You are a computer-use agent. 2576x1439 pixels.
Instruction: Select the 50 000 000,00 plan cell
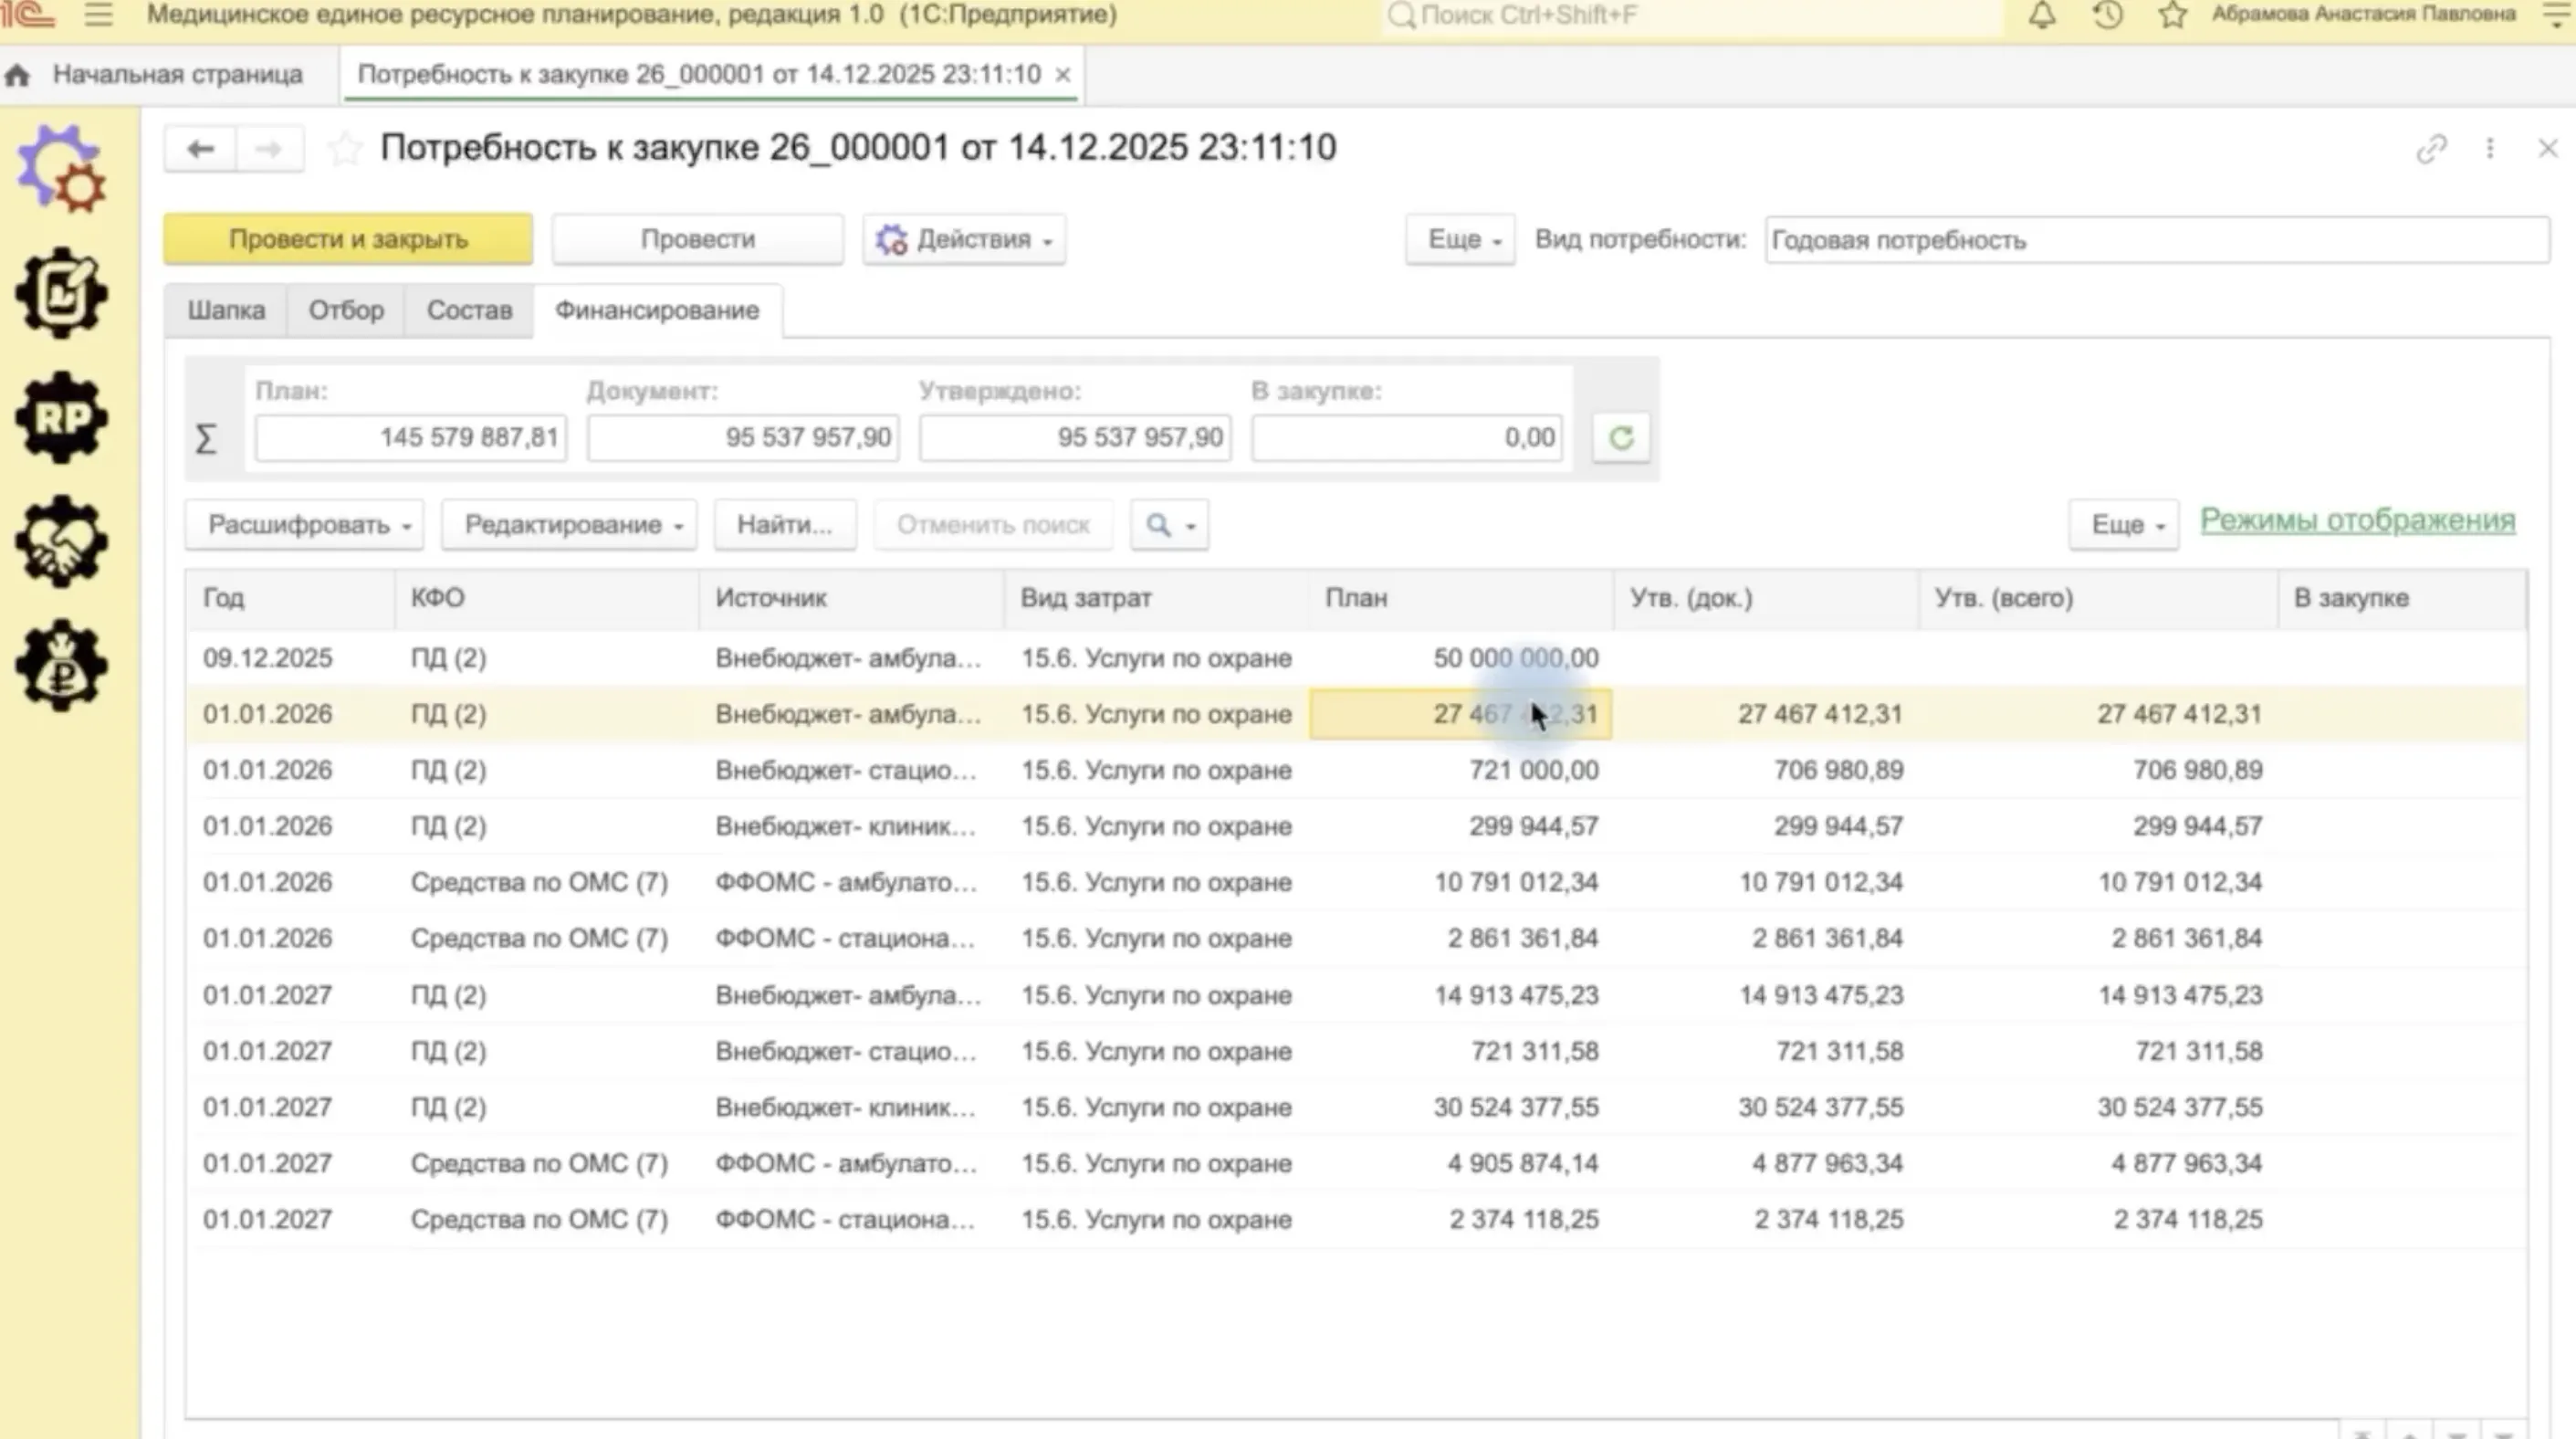(x=1460, y=658)
